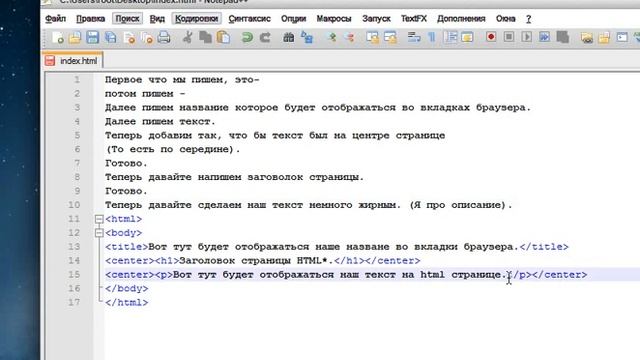This screenshot has height=360, width=640.
Task: Collapse the <html> fold marker on line 11
Action: click(x=99, y=219)
